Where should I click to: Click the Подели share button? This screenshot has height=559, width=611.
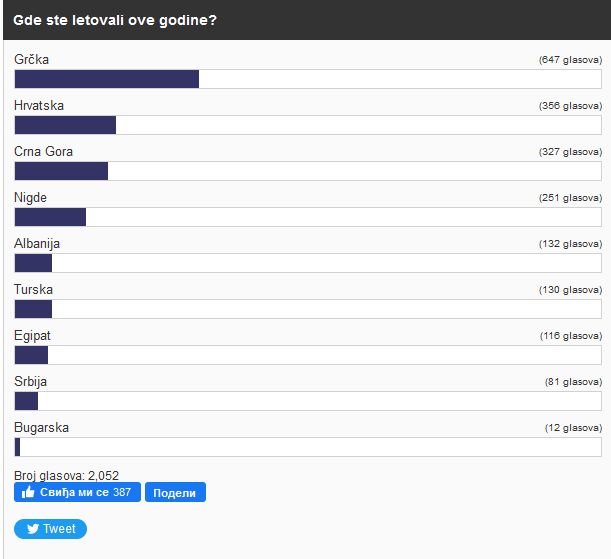pyautogui.click(x=175, y=492)
